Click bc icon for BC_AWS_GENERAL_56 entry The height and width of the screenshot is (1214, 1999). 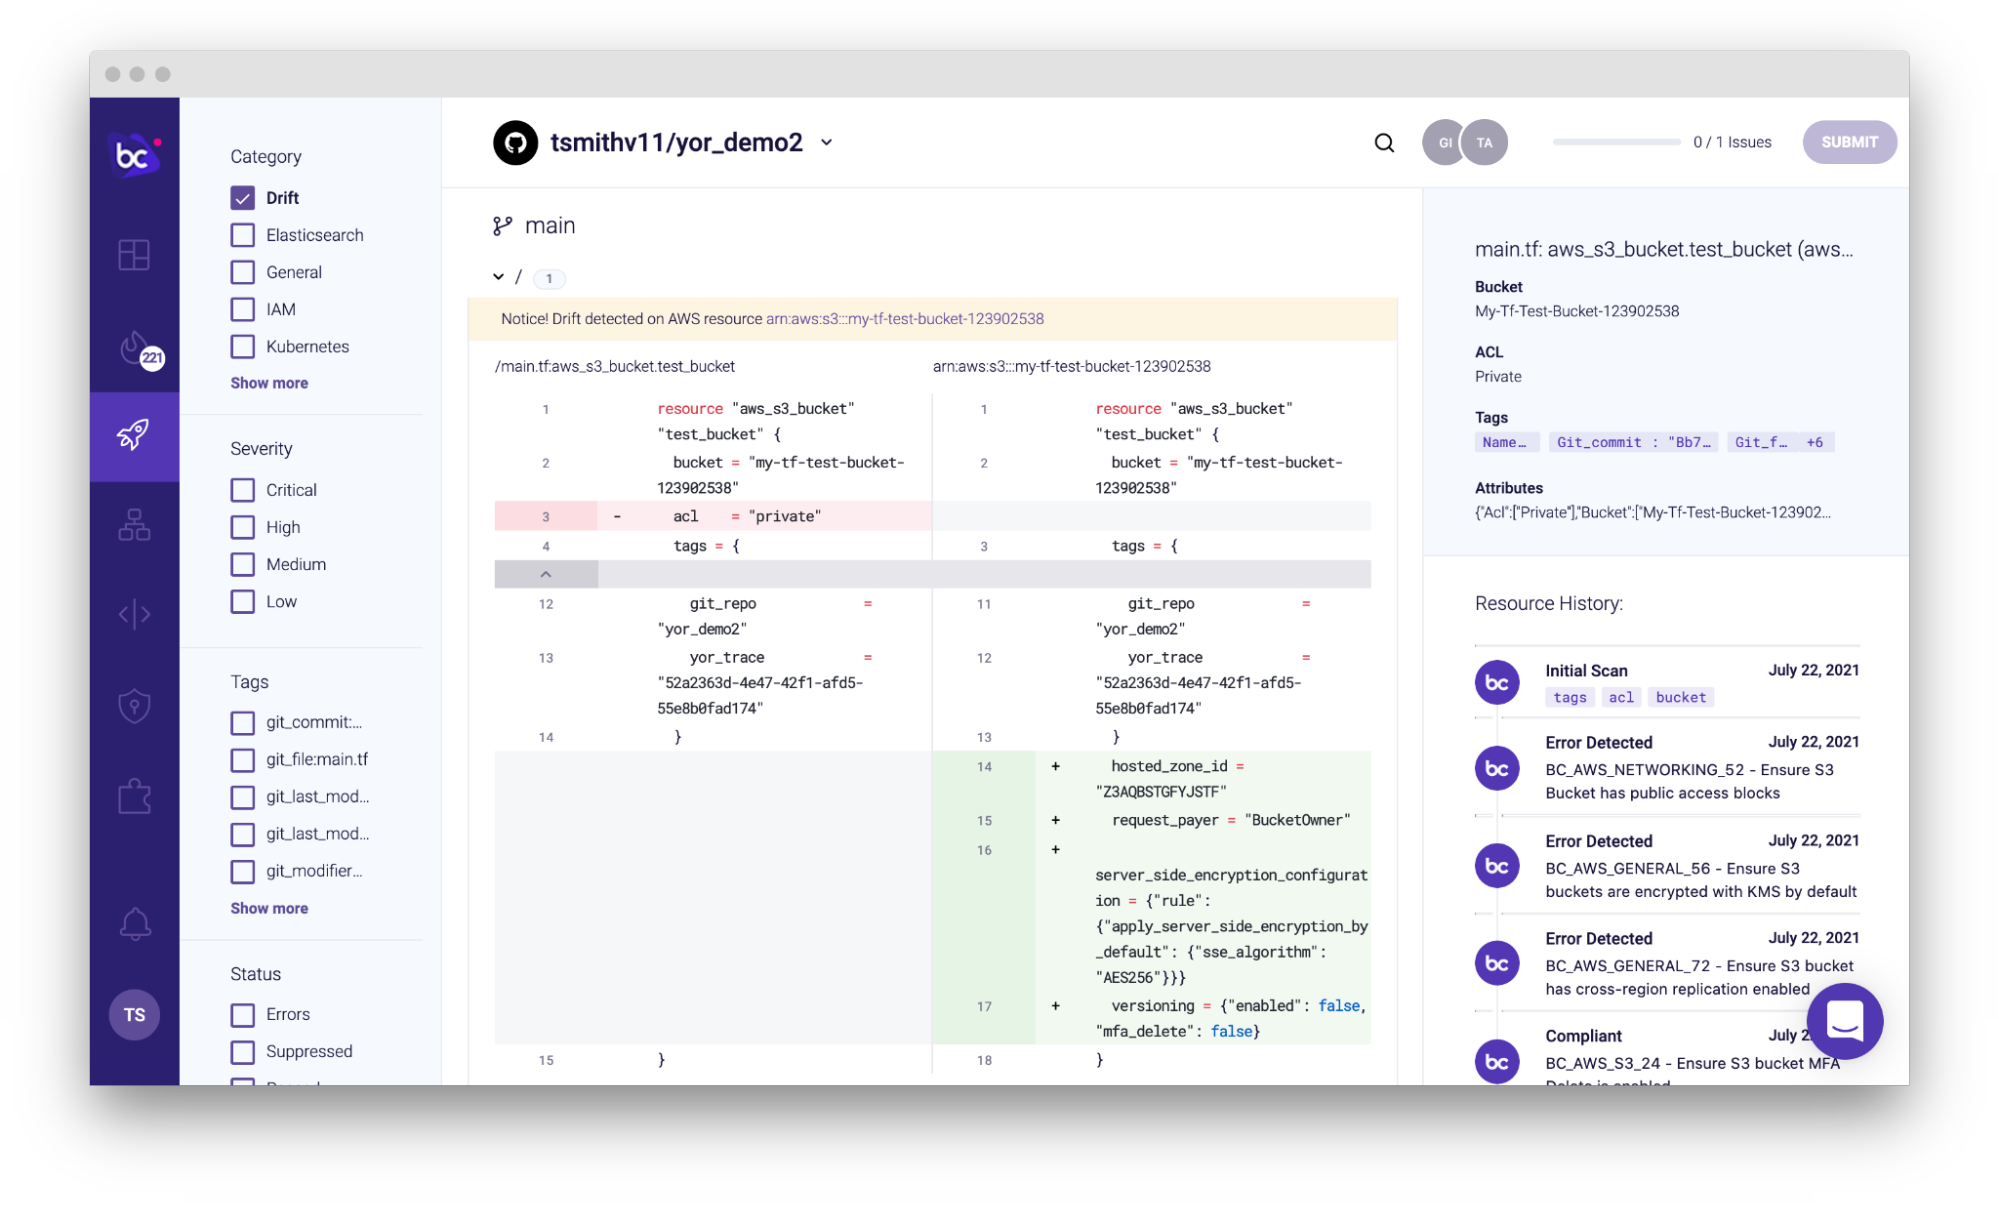click(1497, 866)
